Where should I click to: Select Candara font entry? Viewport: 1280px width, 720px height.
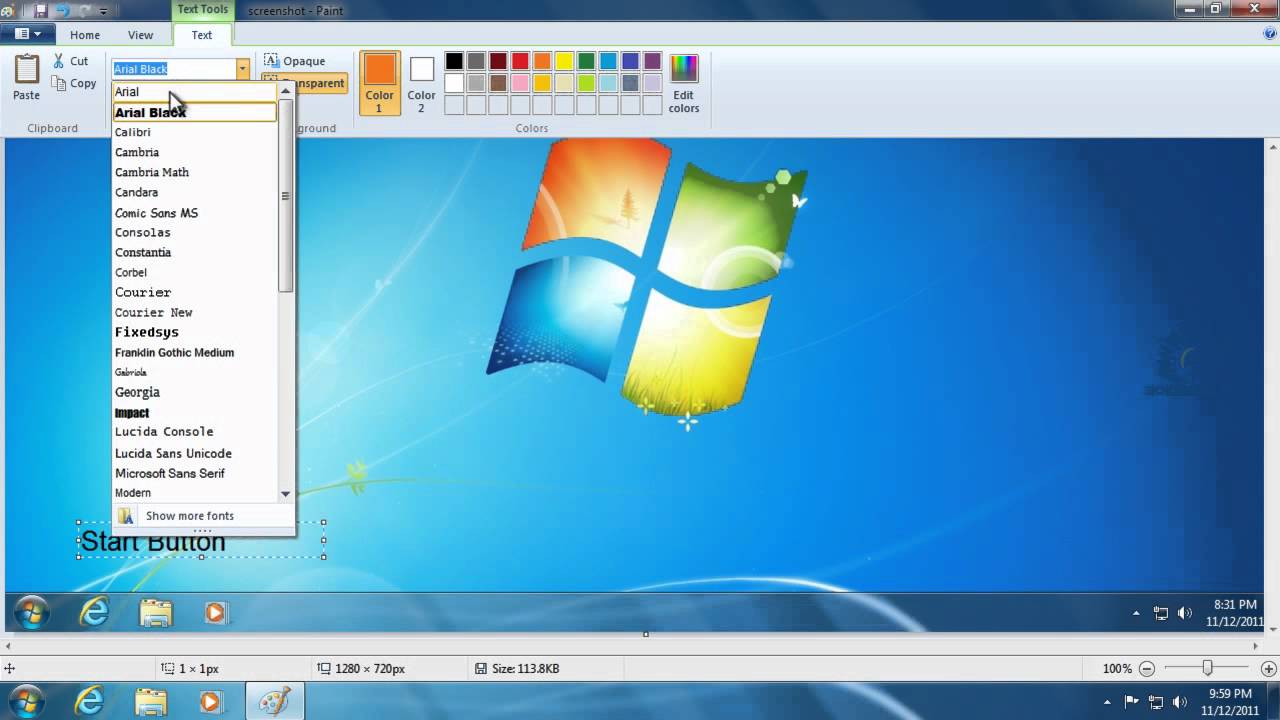click(194, 192)
